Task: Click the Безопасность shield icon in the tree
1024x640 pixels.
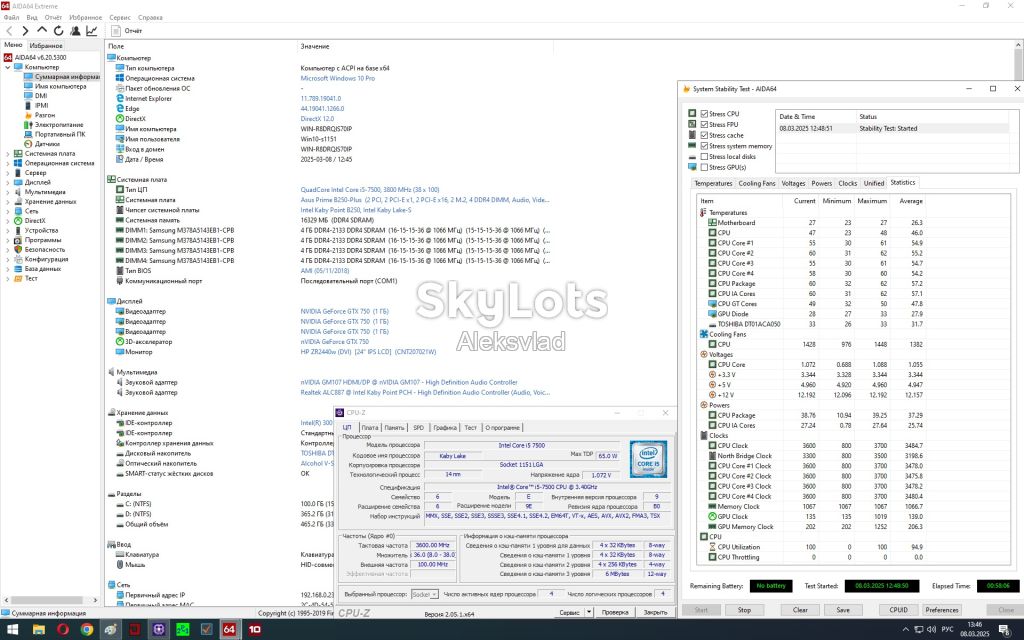Action: (18, 249)
